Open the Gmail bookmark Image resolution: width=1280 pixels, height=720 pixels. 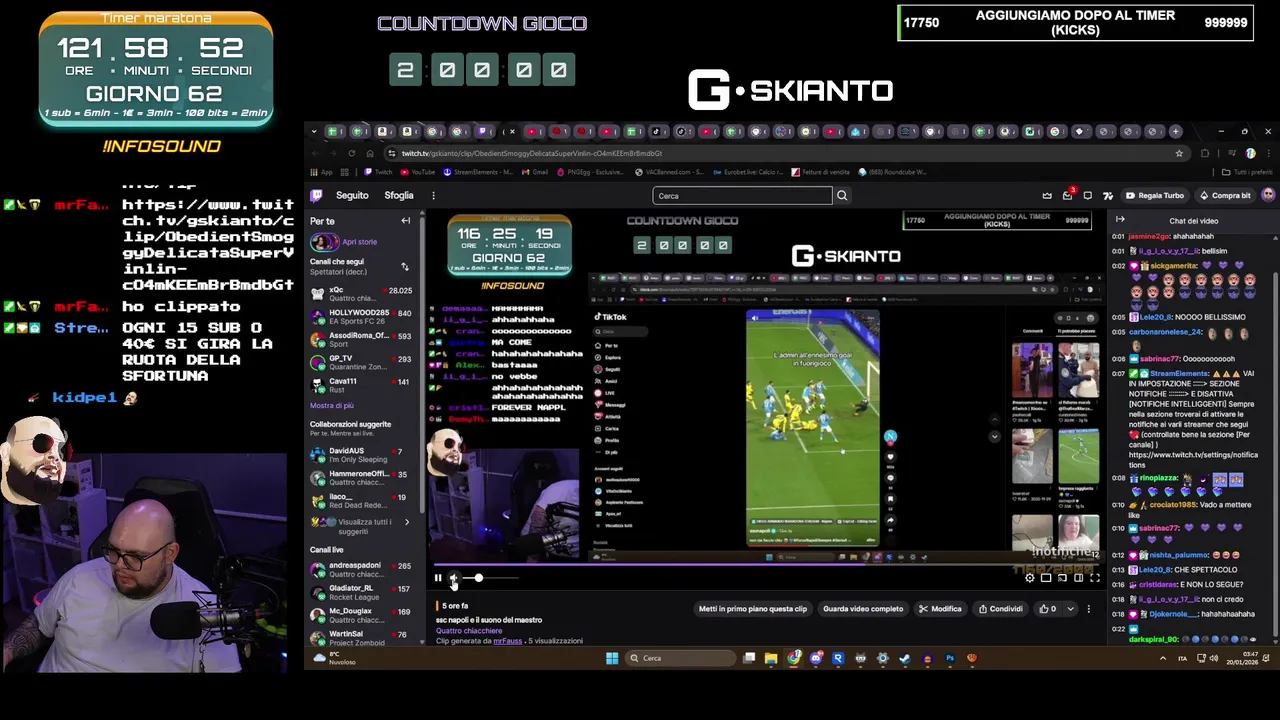coord(534,172)
